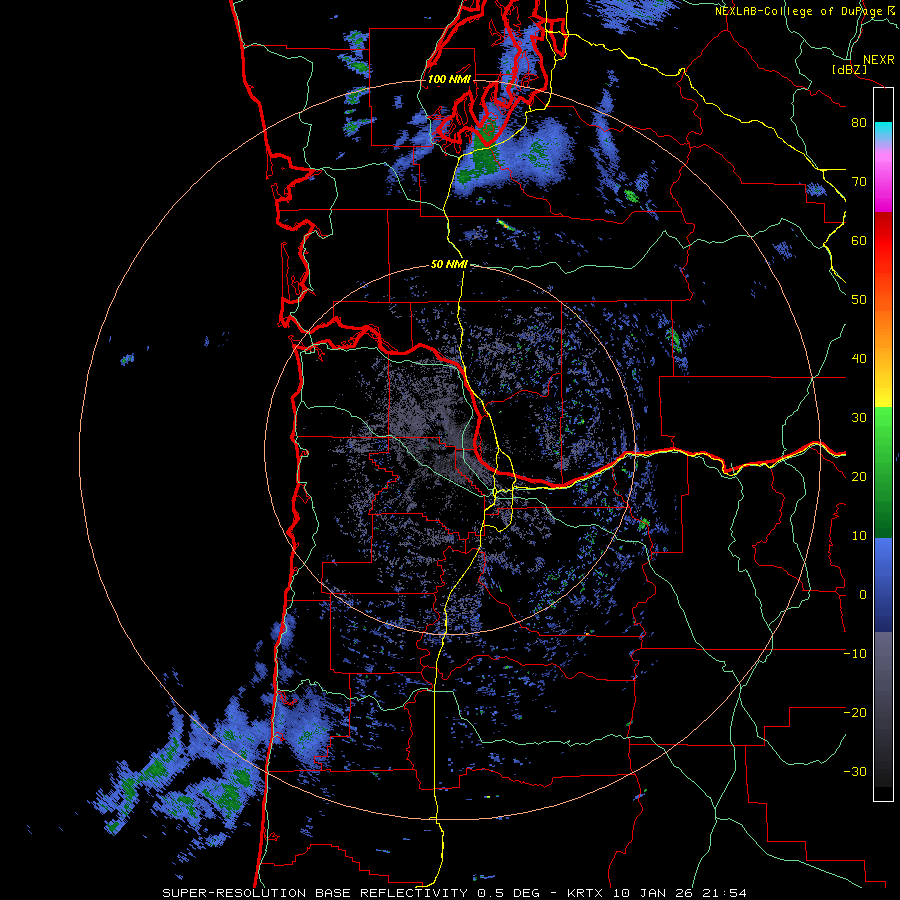Image resolution: width=900 pixels, height=900 pixels.
Task: Click the 50 NMI range ring label
Action: coord(449,265)
